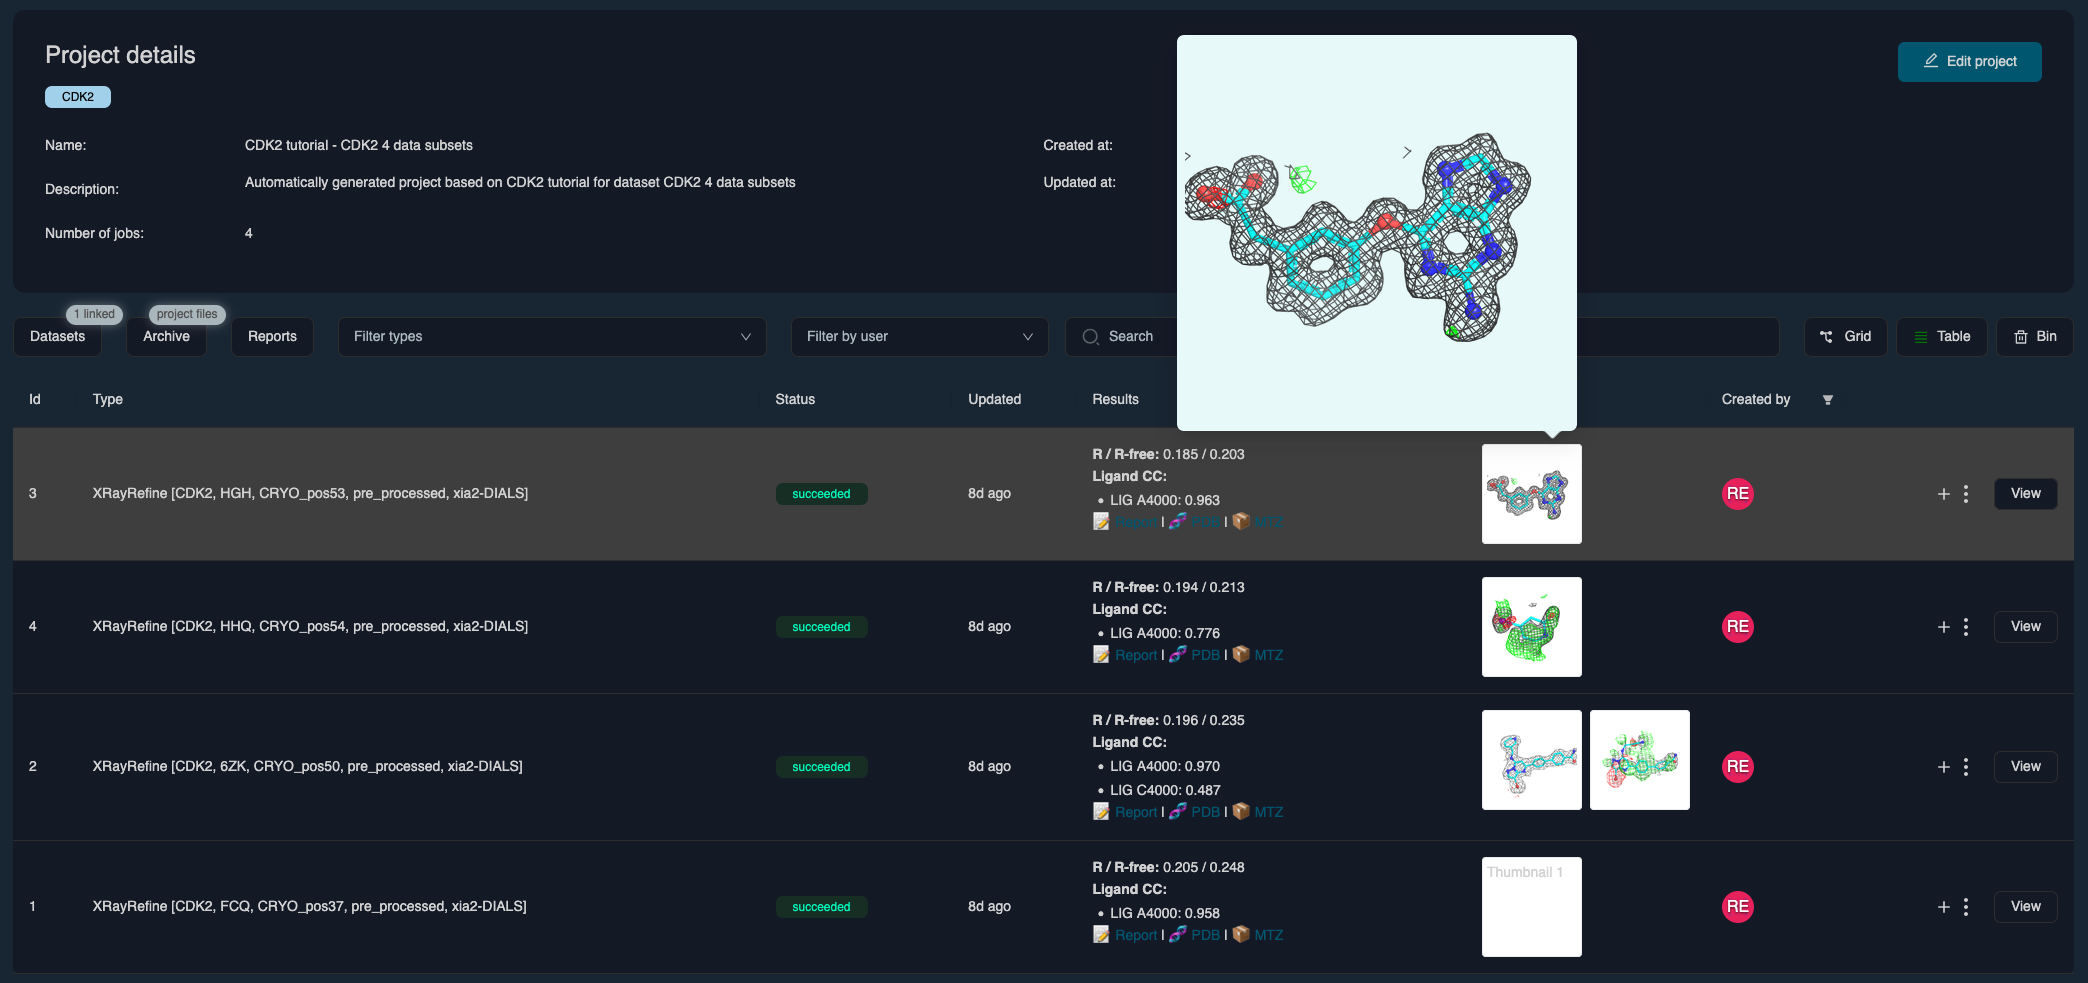Viewport: 2088px width, 983px height.
Task: Click the RE user avatar in job 3 row
Action: 1737,494
